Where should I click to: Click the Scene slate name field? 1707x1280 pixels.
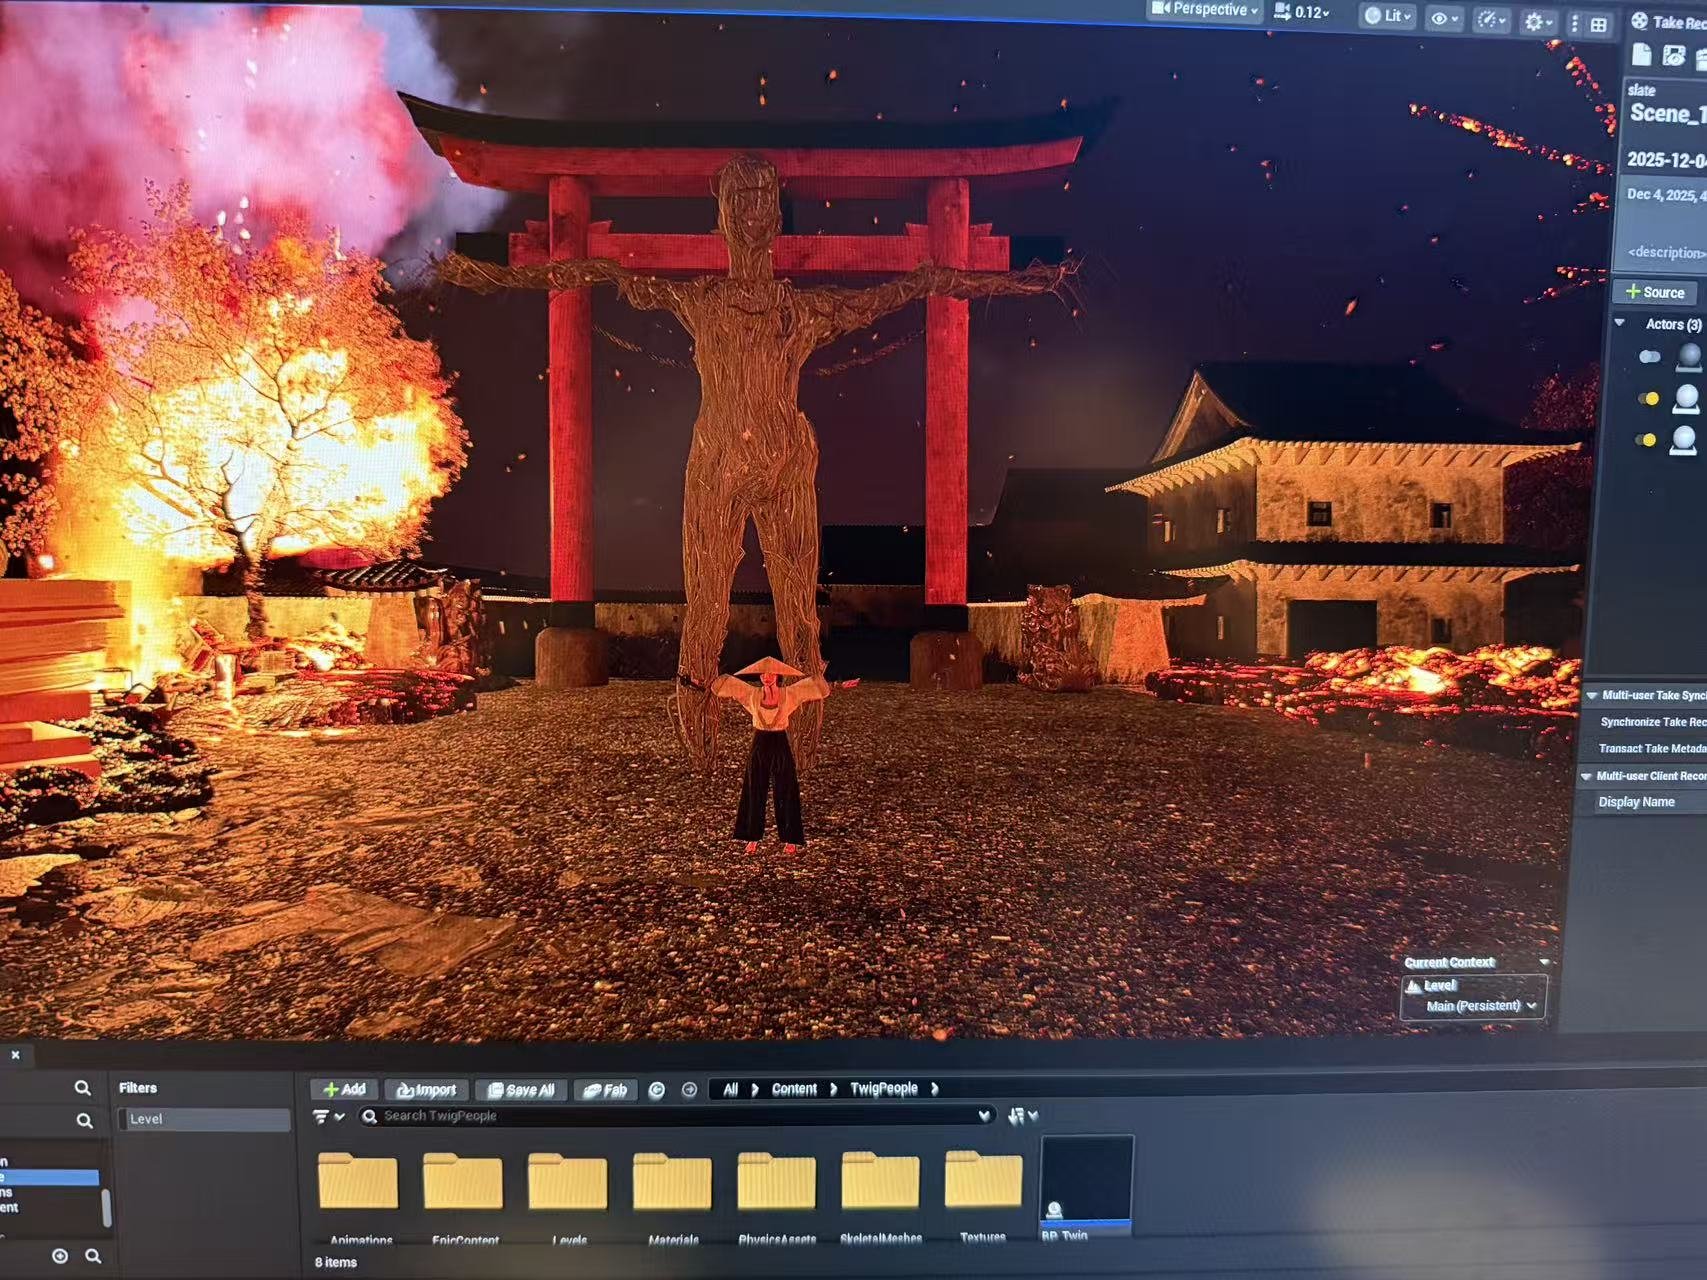pos(1667,113)
